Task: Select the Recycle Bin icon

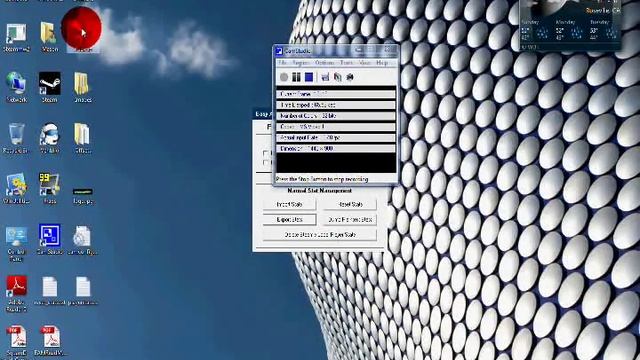Action: [16, 138]
